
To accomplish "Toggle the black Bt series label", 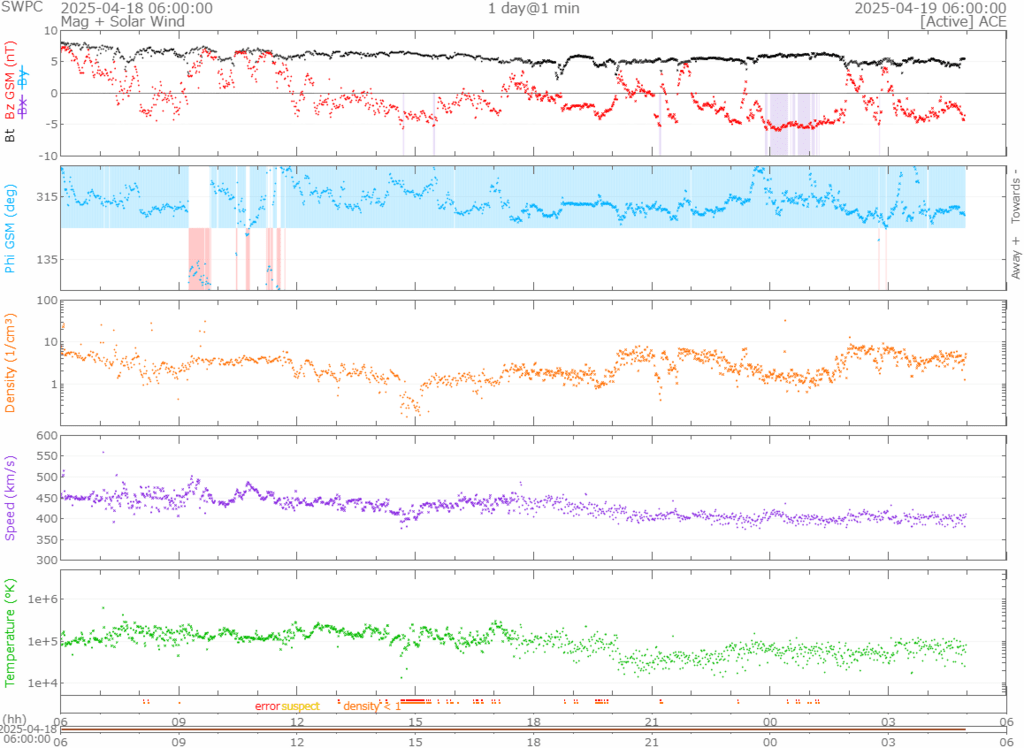I will click(10, 133).
